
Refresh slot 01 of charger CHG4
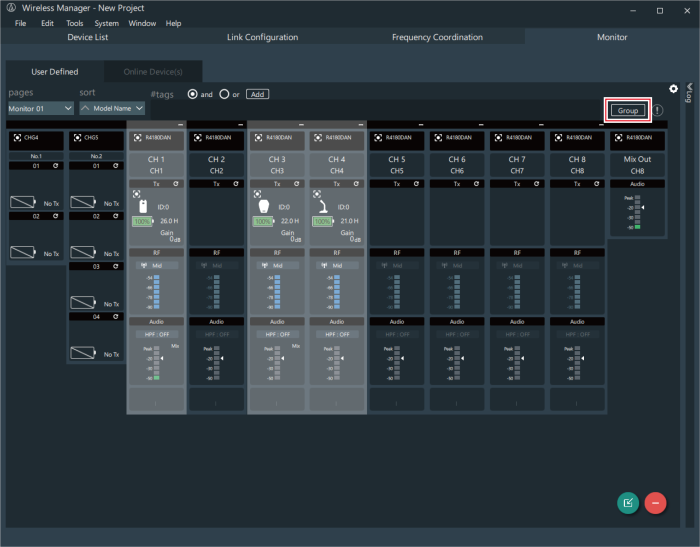[x=56, y=166]
